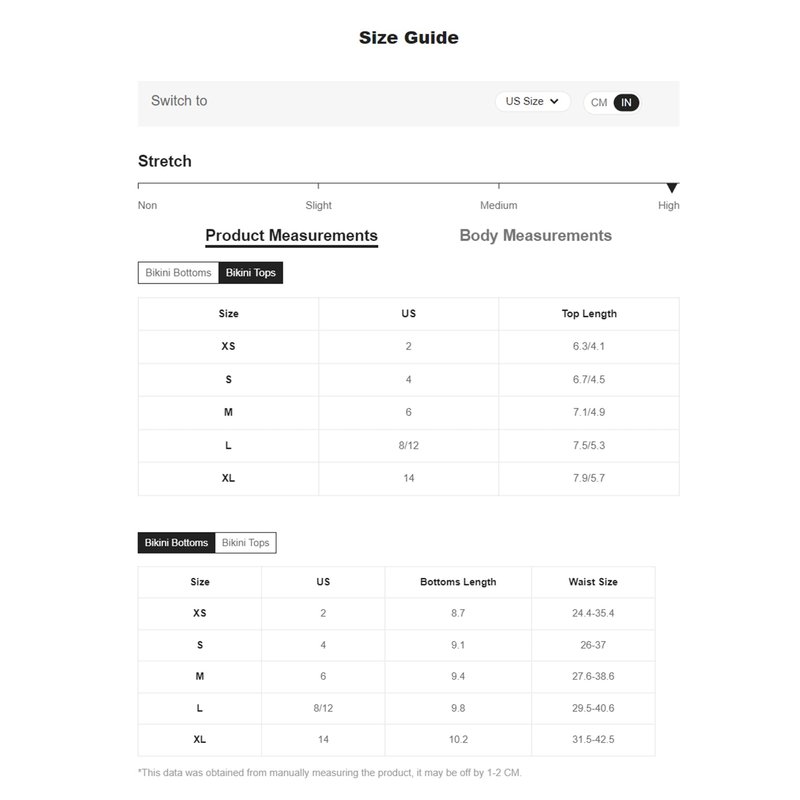The image size is (800, 800).
Task: Select the XS row in Bikini Tops table
Action: pyautogui.click(x=408, y=346)
